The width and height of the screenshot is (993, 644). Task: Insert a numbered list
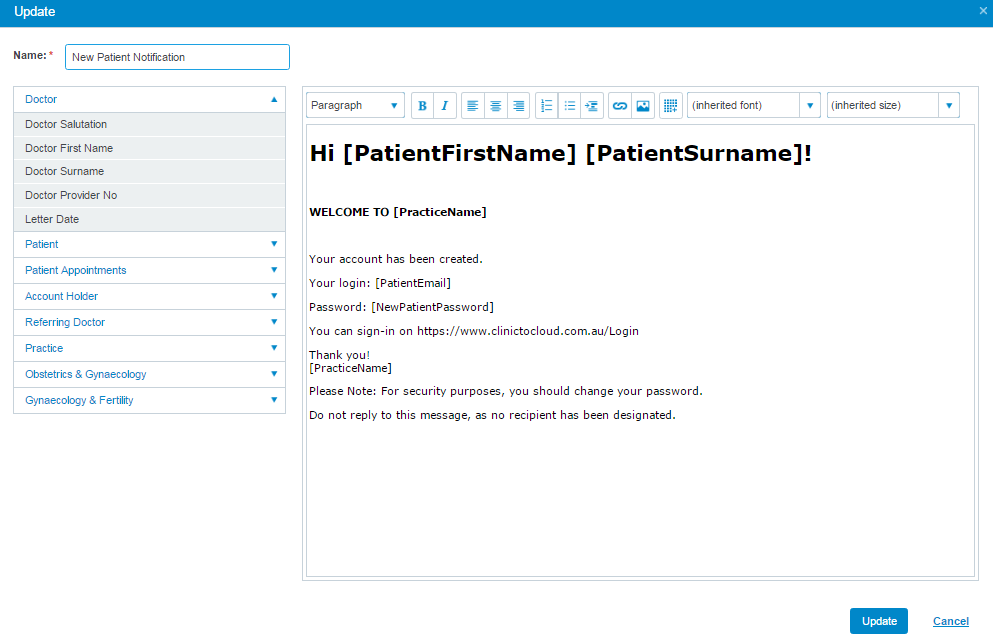tap(547, 106)
